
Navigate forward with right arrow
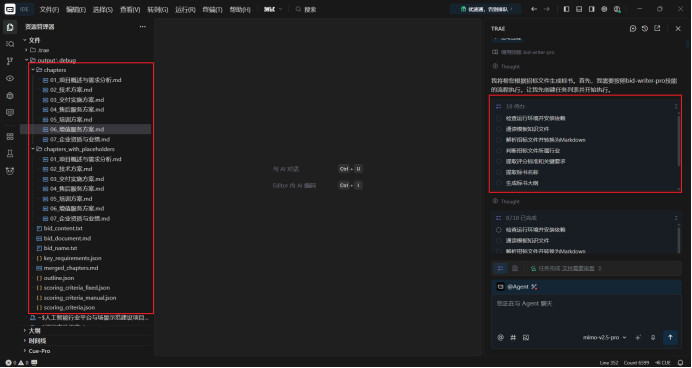pyautogui.click(x=547, y=9)
